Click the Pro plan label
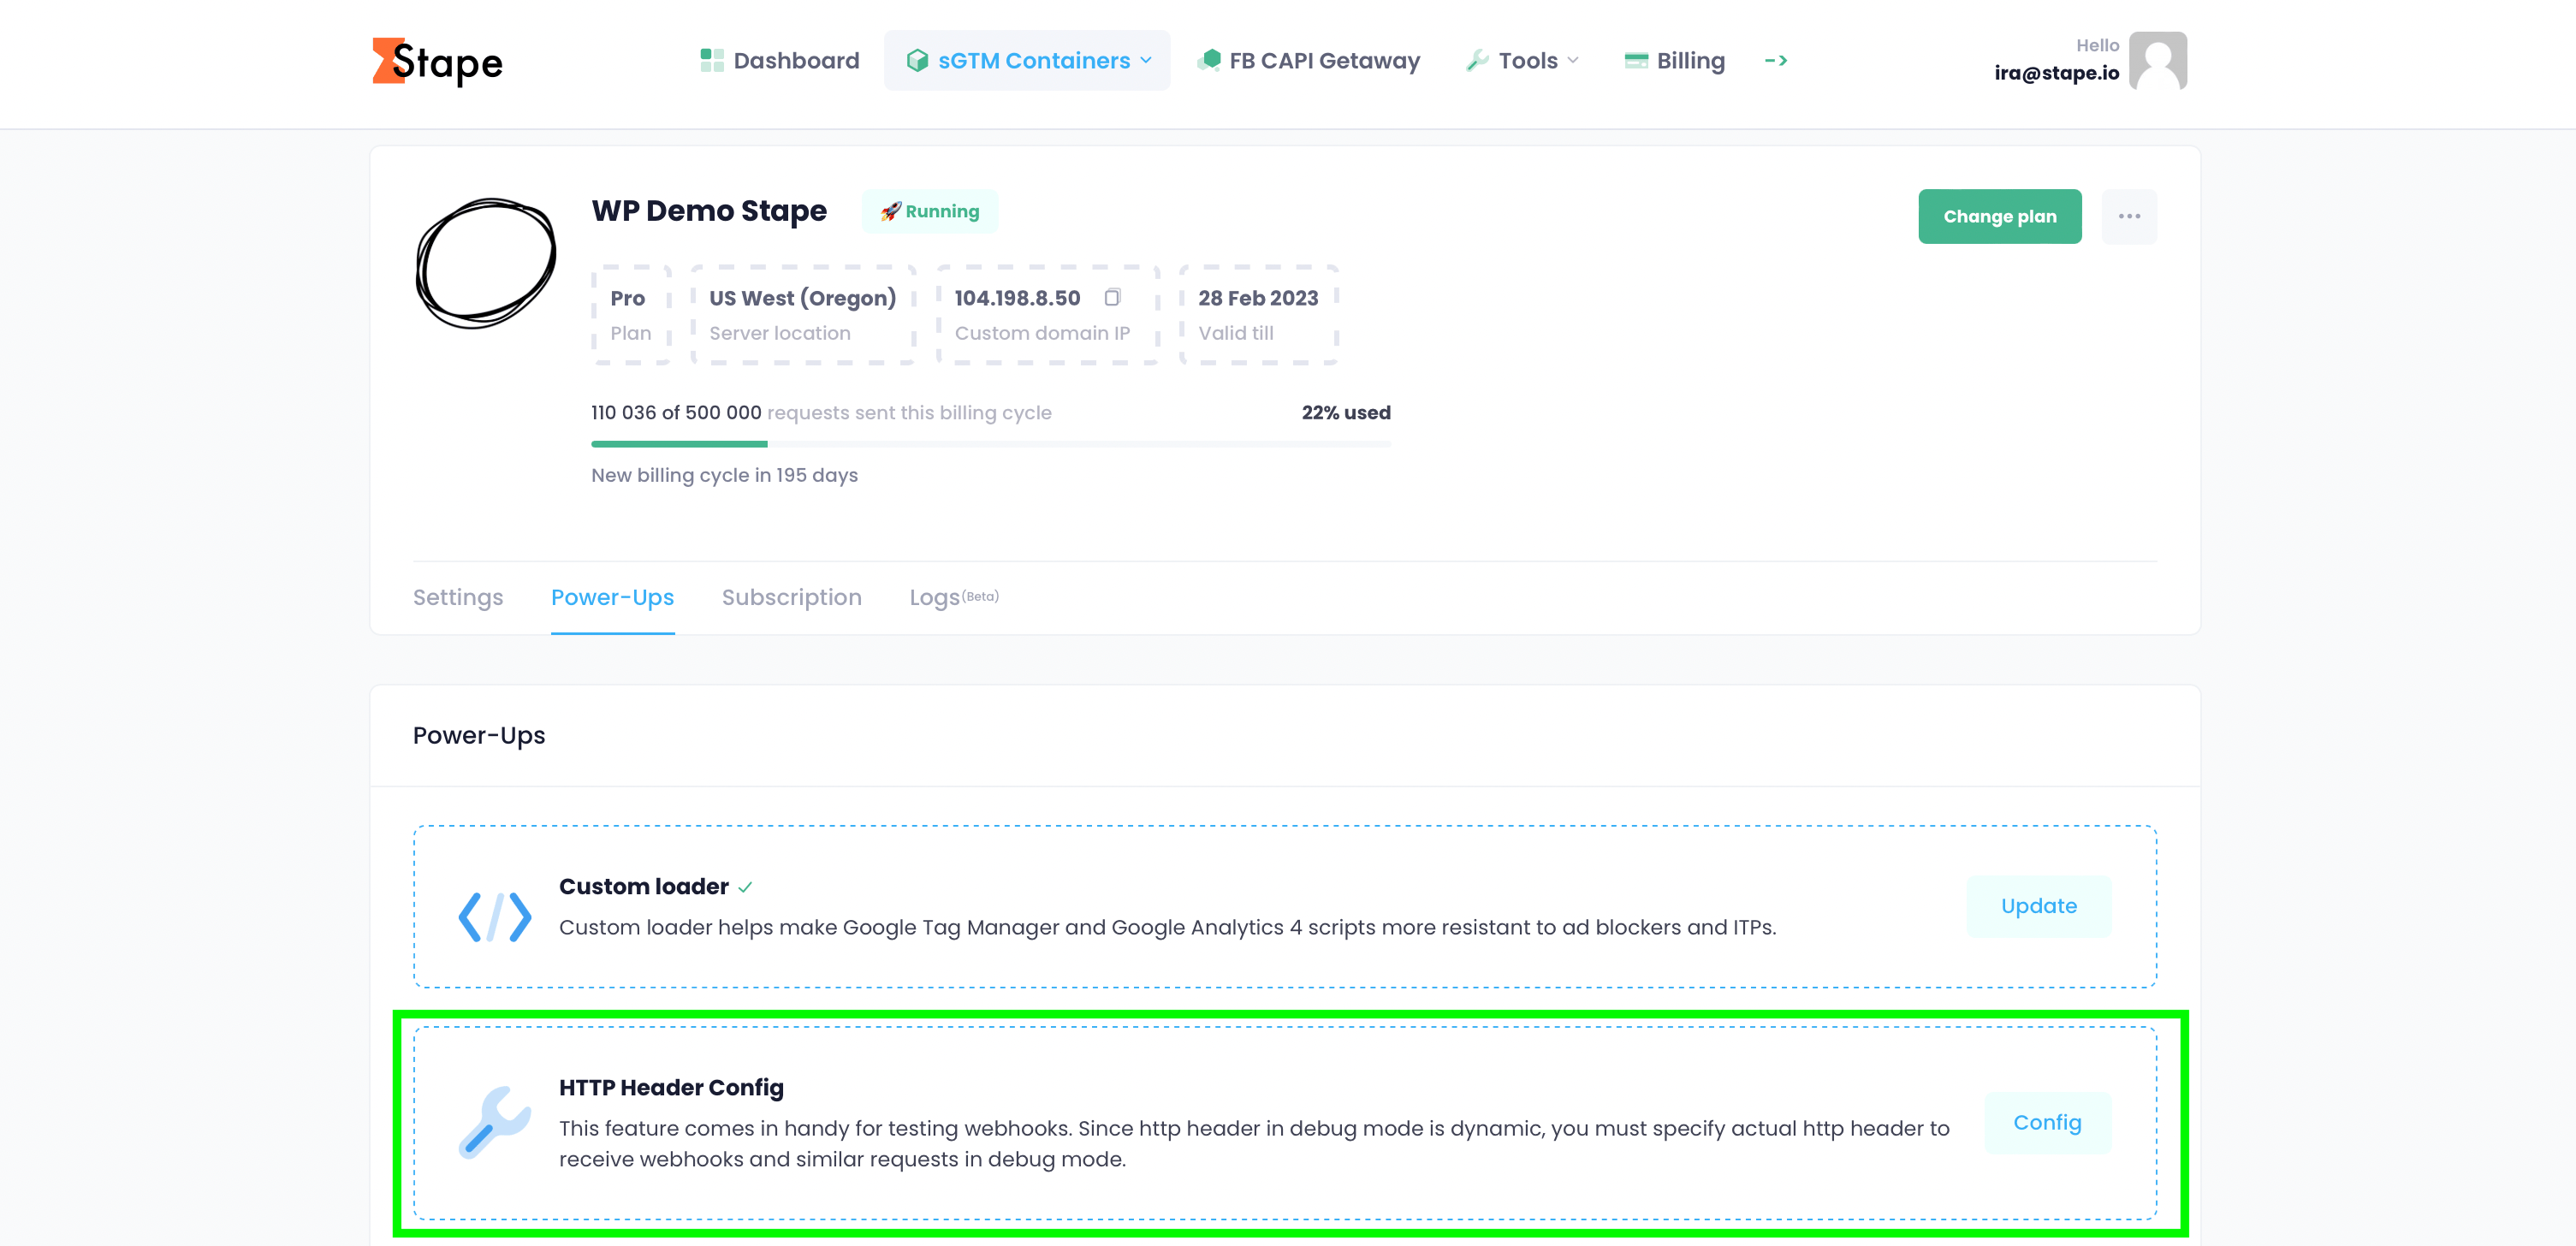Image resolution: width=2576 pixels, height=1246 pixels. [628, 298]
